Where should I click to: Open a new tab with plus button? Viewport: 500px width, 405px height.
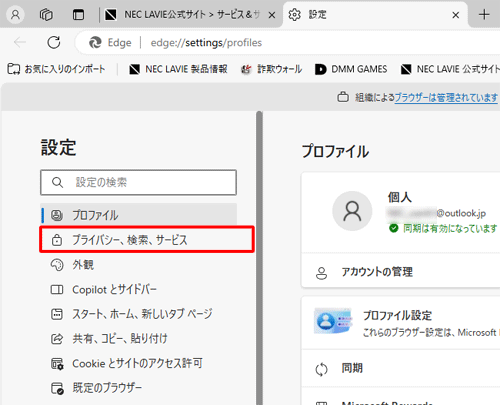click(484, 15)
